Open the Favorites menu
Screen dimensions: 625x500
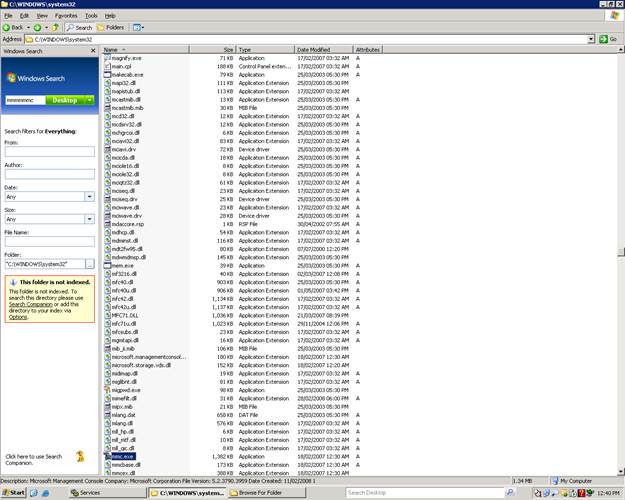(x=66, y=16)
